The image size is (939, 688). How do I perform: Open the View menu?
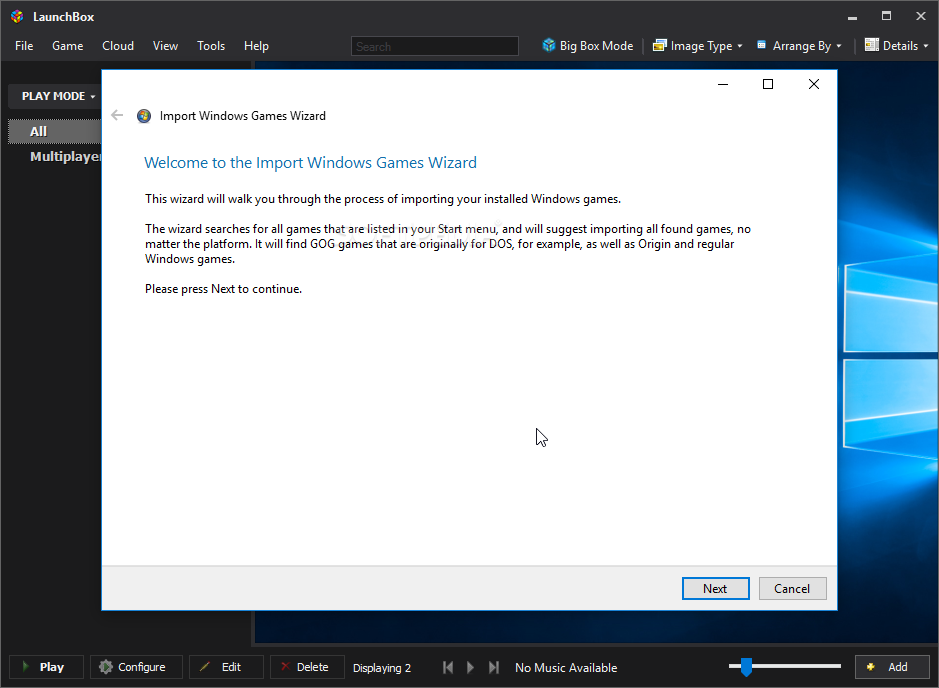tap(165, 46)
